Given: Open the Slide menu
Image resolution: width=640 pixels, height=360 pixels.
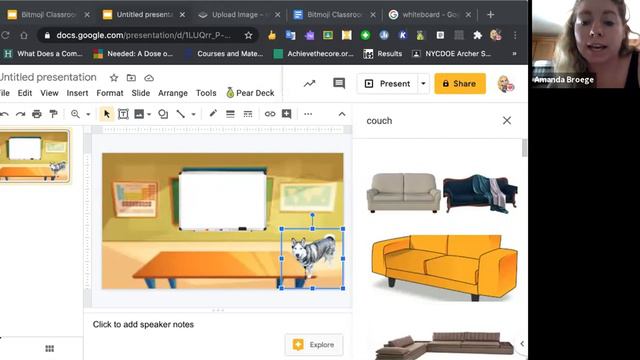Looking at the screenshot, I should [140, 93].
